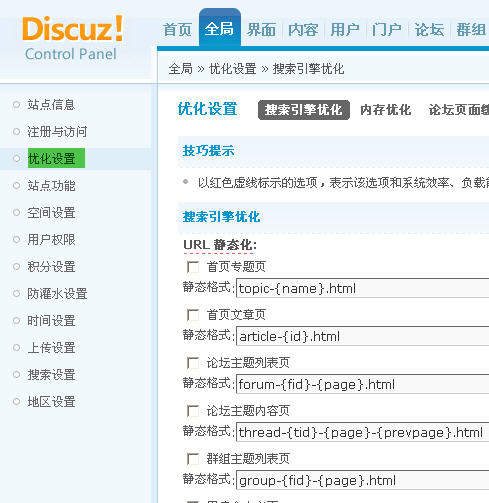The image size is (489, 503).
Task: Click the 优化设置 breadcrumb link
Action: 233,69
